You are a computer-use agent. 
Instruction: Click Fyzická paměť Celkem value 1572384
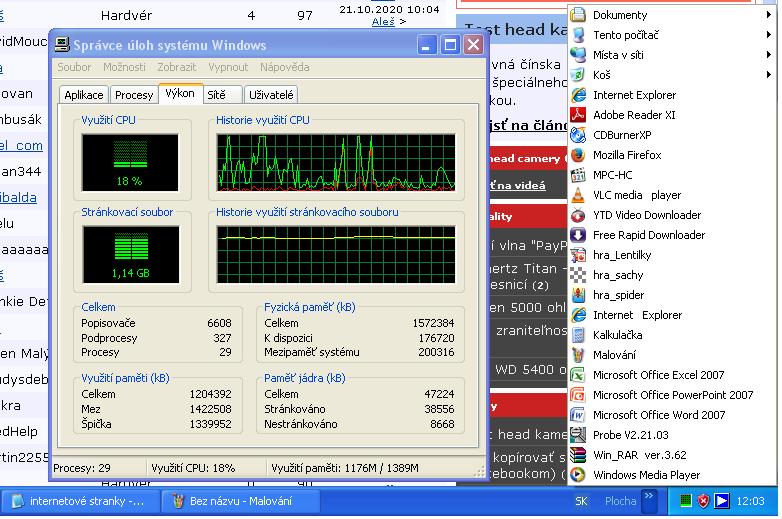pos(433,323)
